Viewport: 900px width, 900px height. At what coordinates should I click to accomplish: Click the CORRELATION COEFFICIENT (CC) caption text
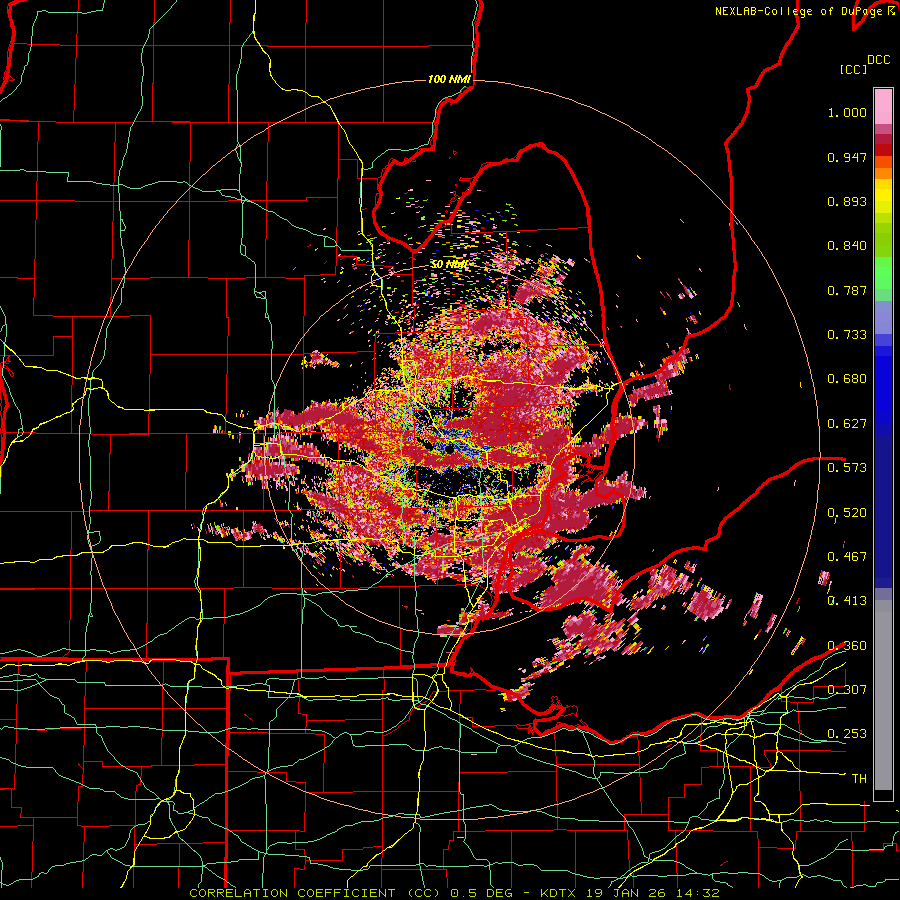[315, 893]
